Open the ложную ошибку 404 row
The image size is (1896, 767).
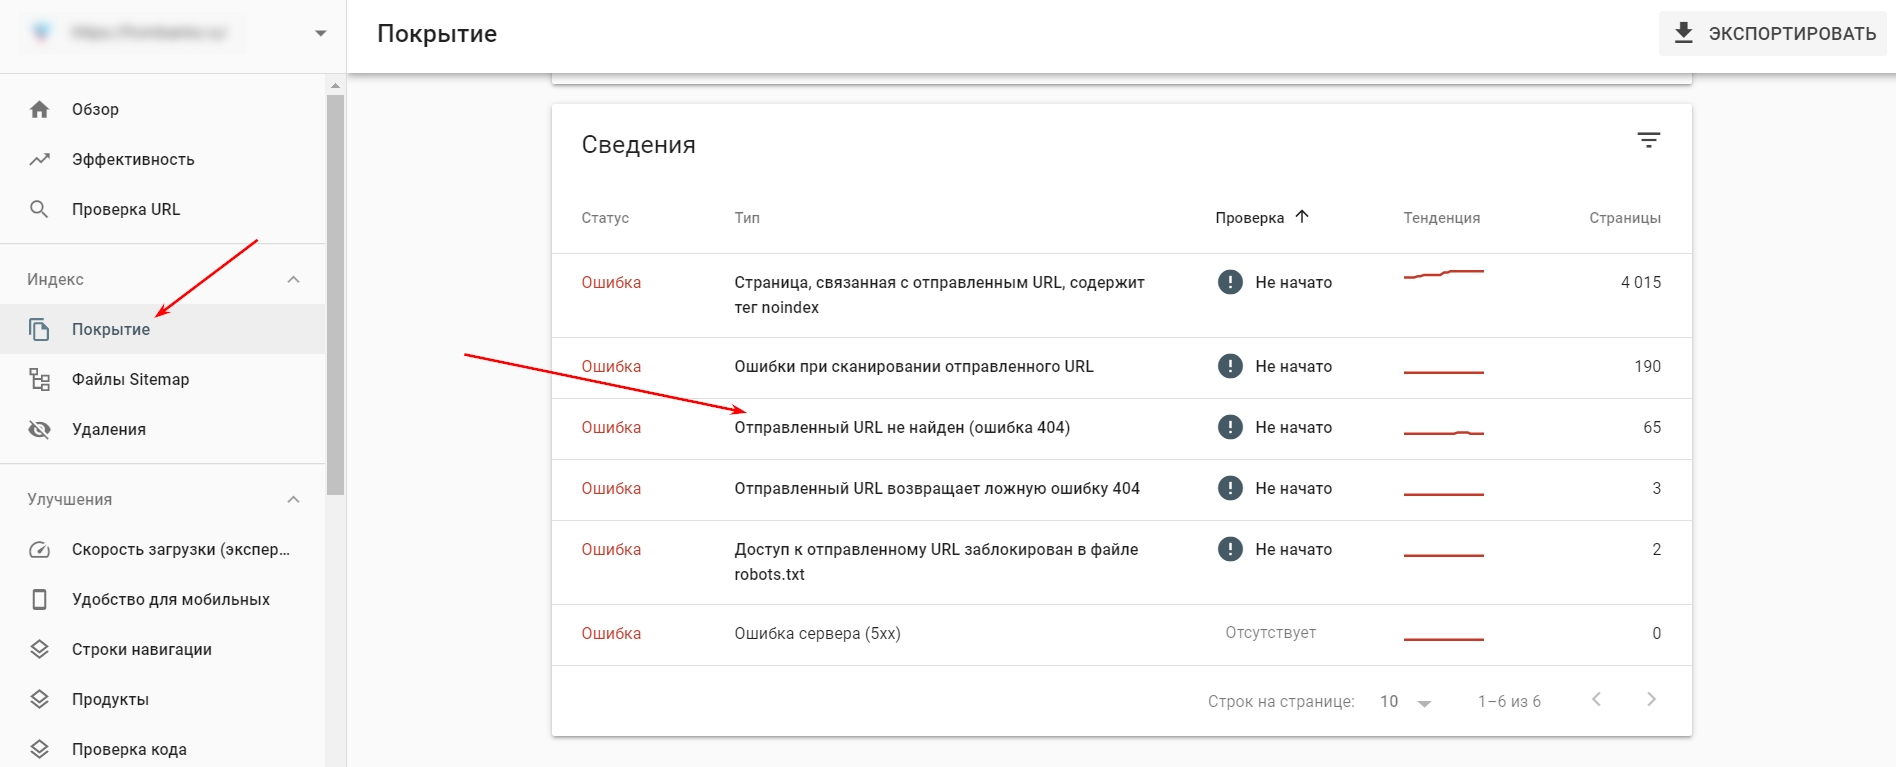tap(1121, 490)
